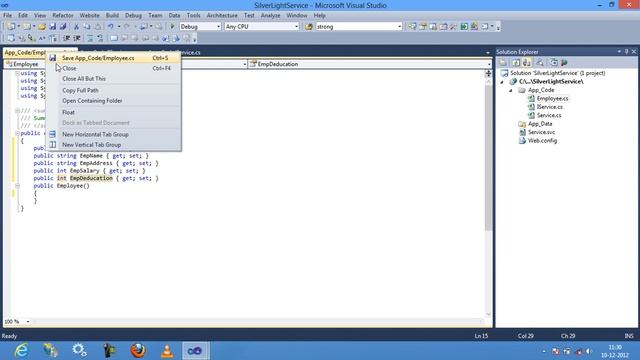Screen dimensions: 640x360
Task: Select Save App_Code/Employee.cs in context menu
Action: (113, 58)
